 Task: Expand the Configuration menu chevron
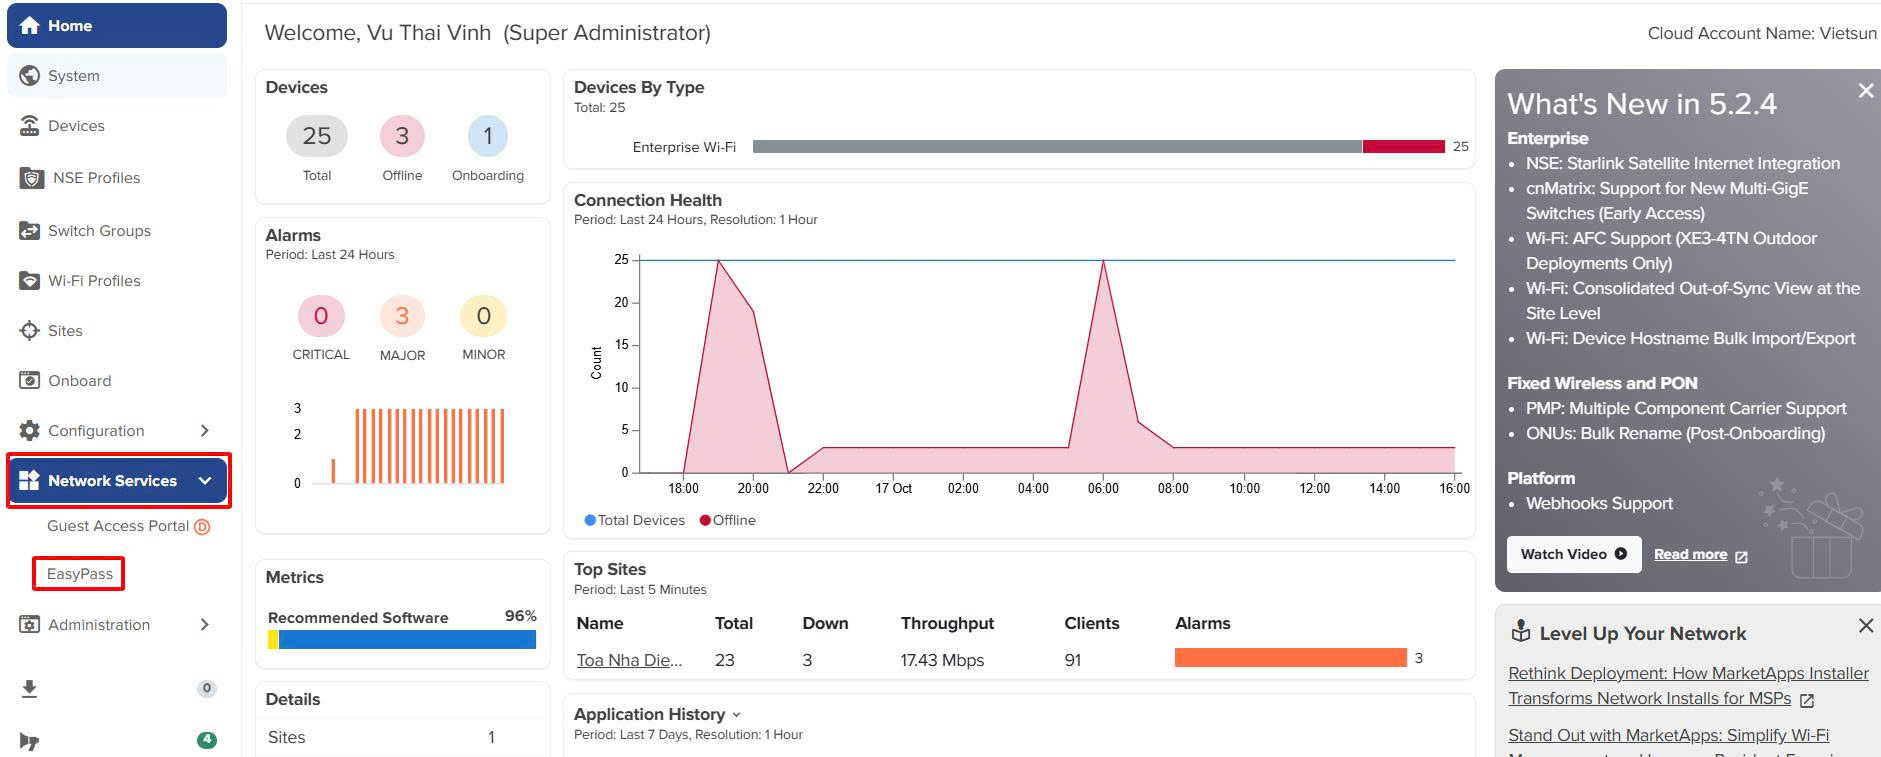(204, 431)
